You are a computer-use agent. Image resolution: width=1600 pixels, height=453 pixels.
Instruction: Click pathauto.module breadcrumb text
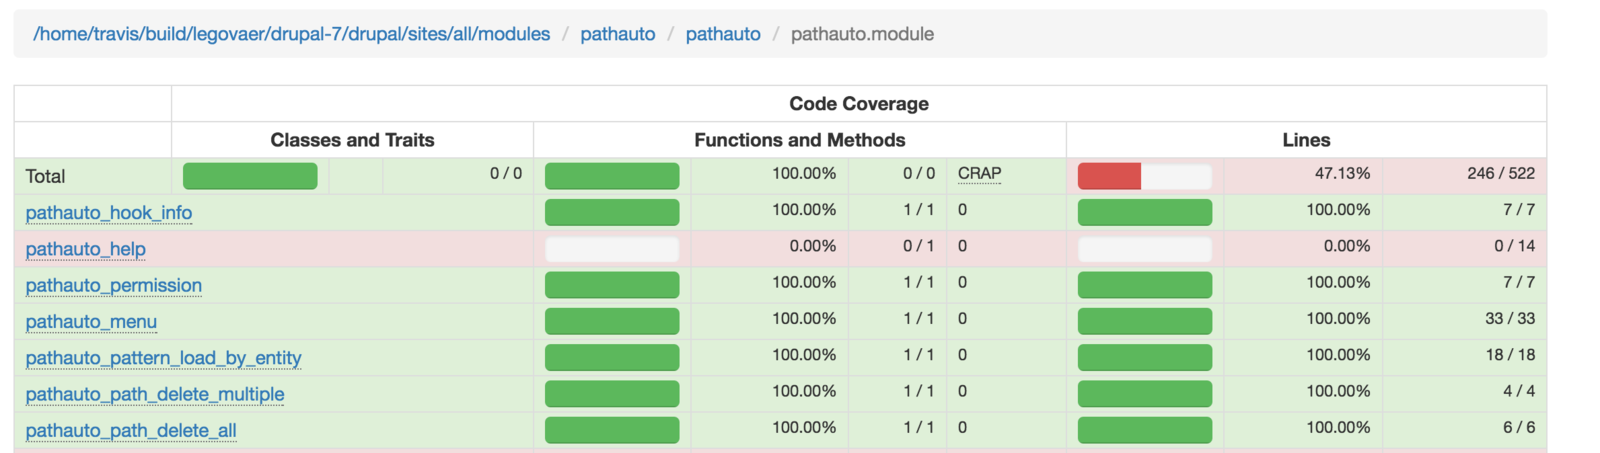(x=862, y=34)
